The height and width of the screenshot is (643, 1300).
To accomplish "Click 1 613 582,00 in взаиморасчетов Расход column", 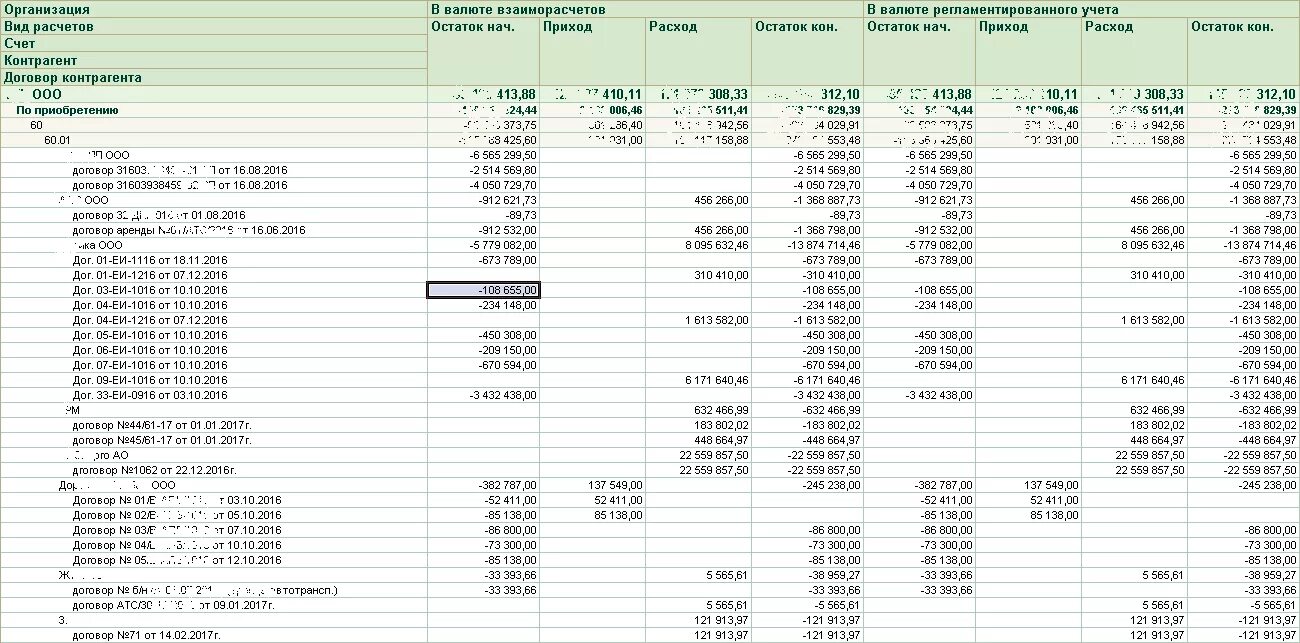I will coord(698,320).
